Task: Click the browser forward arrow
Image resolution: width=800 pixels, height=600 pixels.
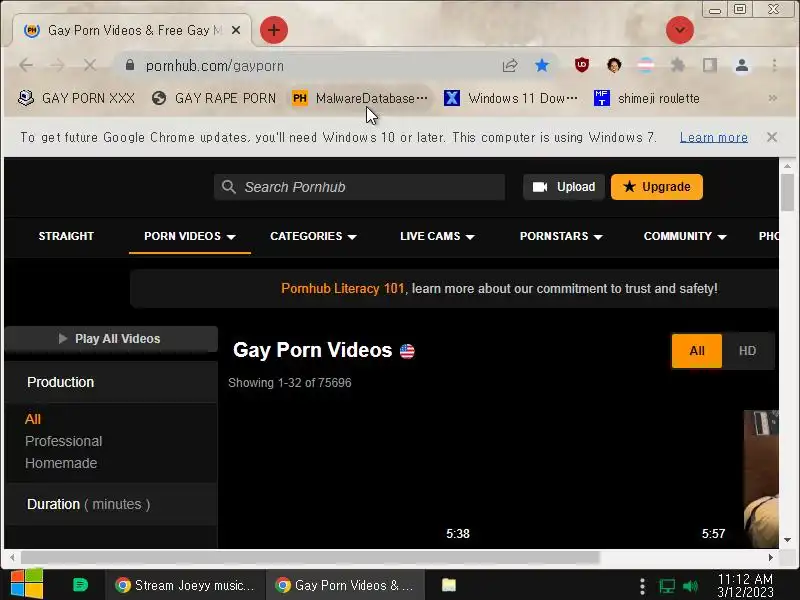Action: coord(58,65)
